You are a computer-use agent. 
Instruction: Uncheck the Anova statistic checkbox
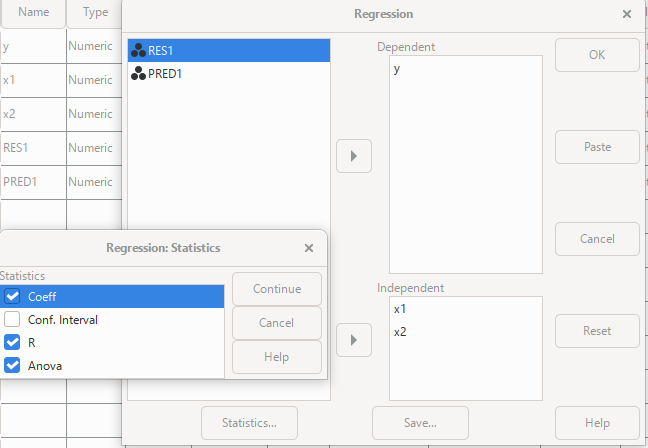(x=12, y=365)
